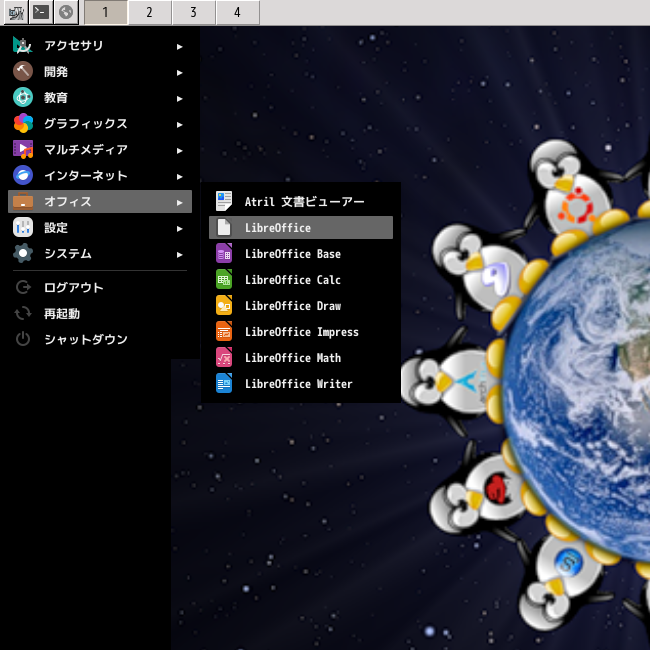Click the LibreOffice Base database icon
Viewport: 650px width, 650px height.
tap(224, 254)
